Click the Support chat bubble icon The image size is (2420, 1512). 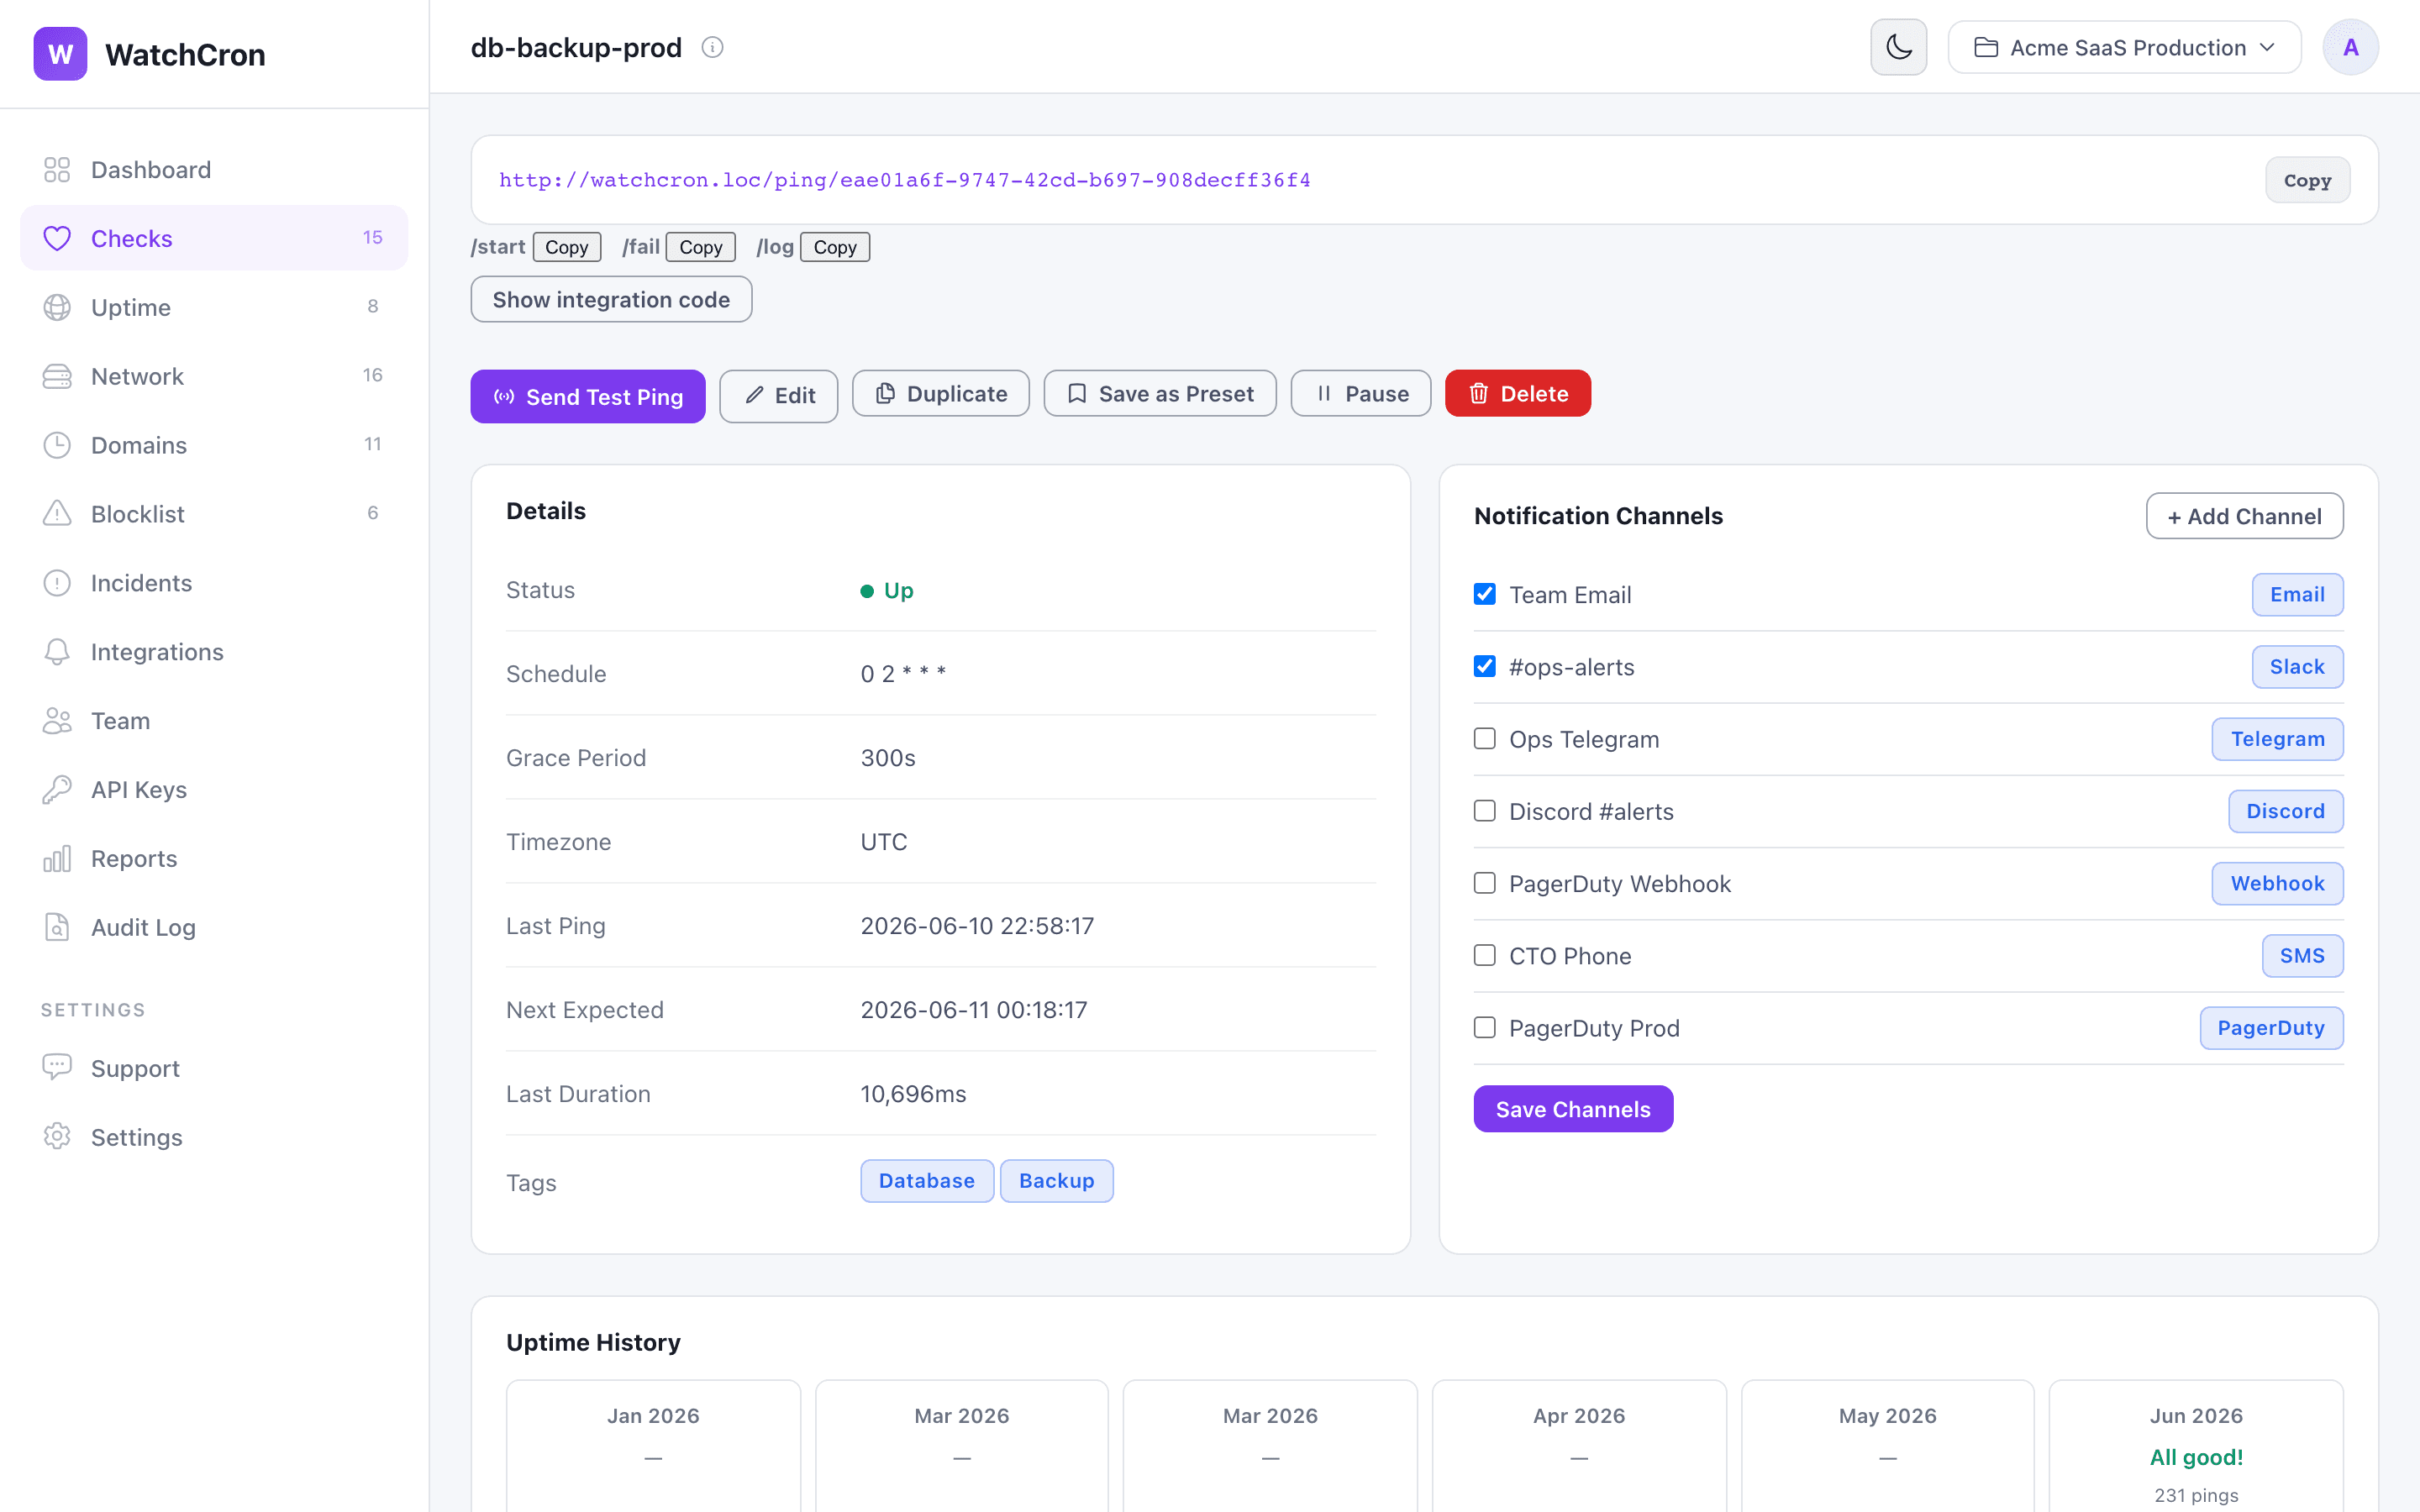57,1068
